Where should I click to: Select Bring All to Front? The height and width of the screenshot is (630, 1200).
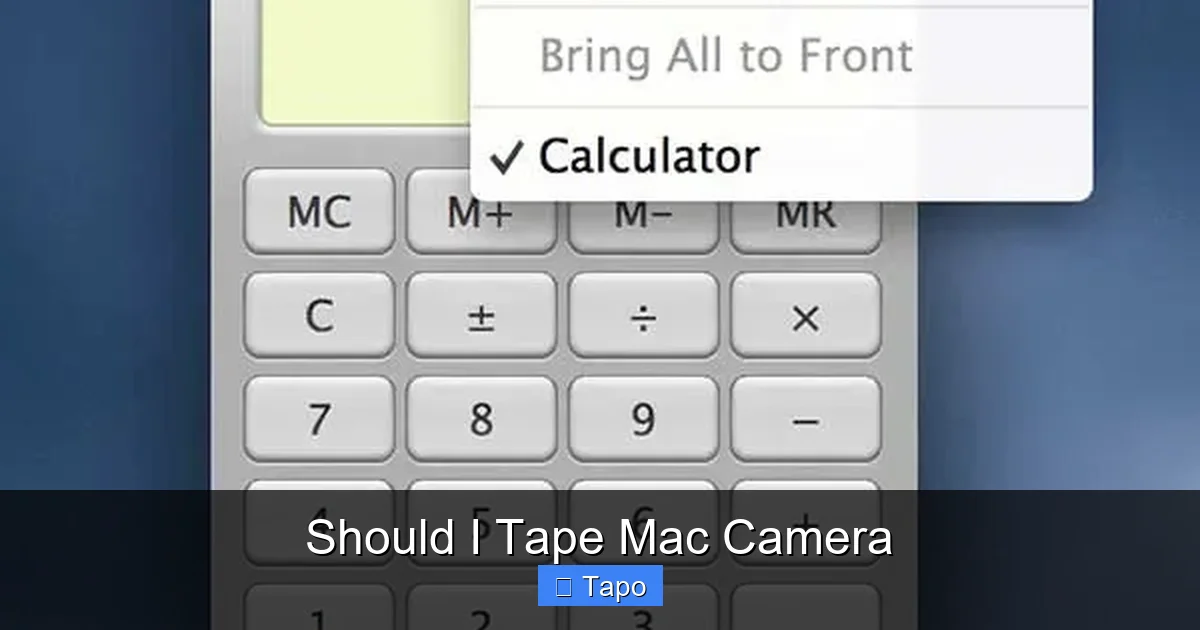(x=724, y=55)
